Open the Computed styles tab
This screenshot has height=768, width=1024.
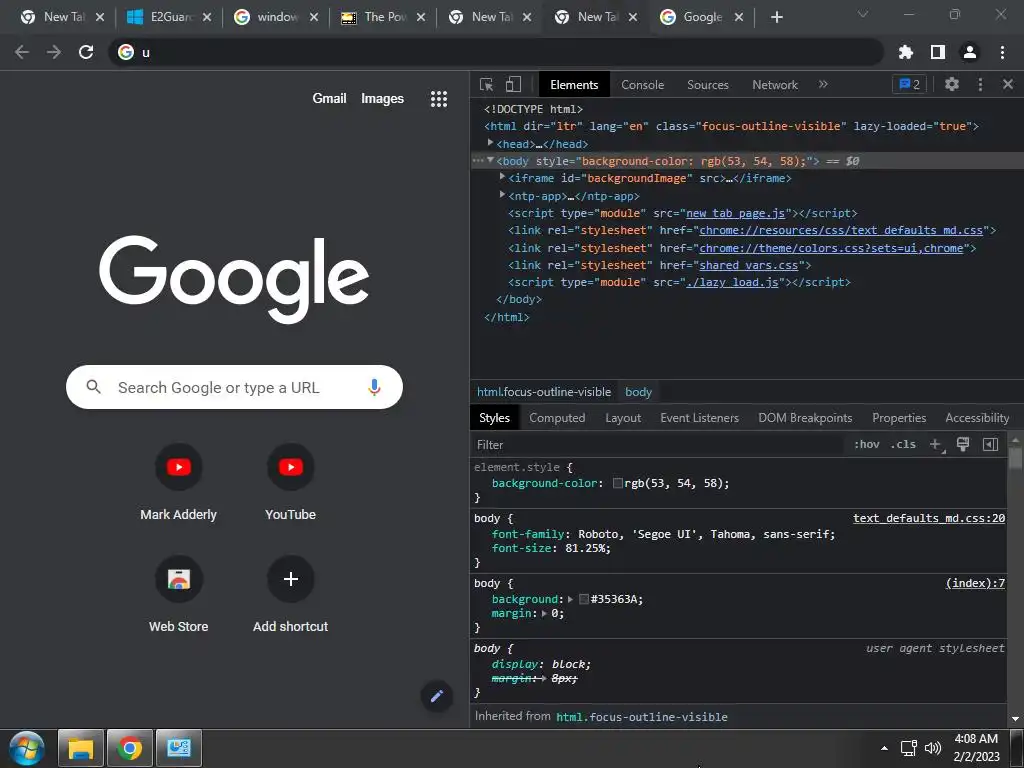pyautogui.click(x=557, y=418)
